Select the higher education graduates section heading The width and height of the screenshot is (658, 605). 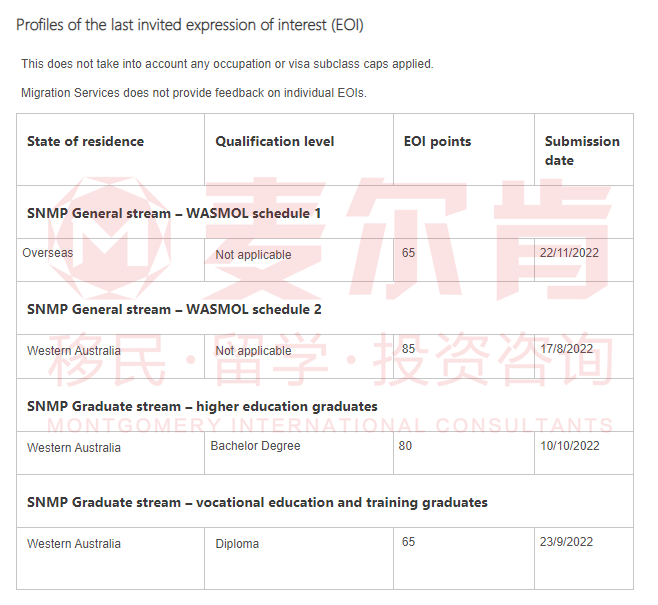[202, 407]
